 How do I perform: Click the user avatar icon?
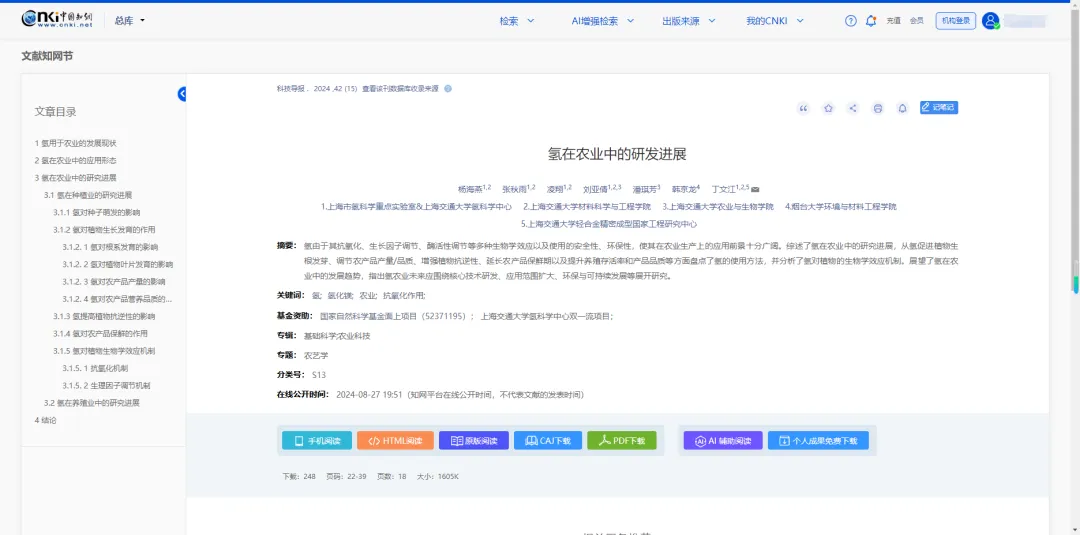(990, 21)
